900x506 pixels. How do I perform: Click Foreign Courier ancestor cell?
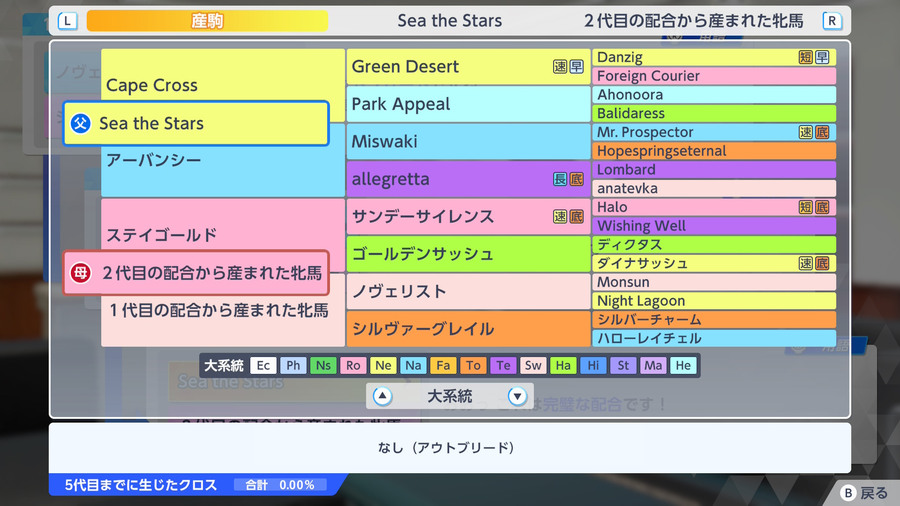(x=714, y=76)
